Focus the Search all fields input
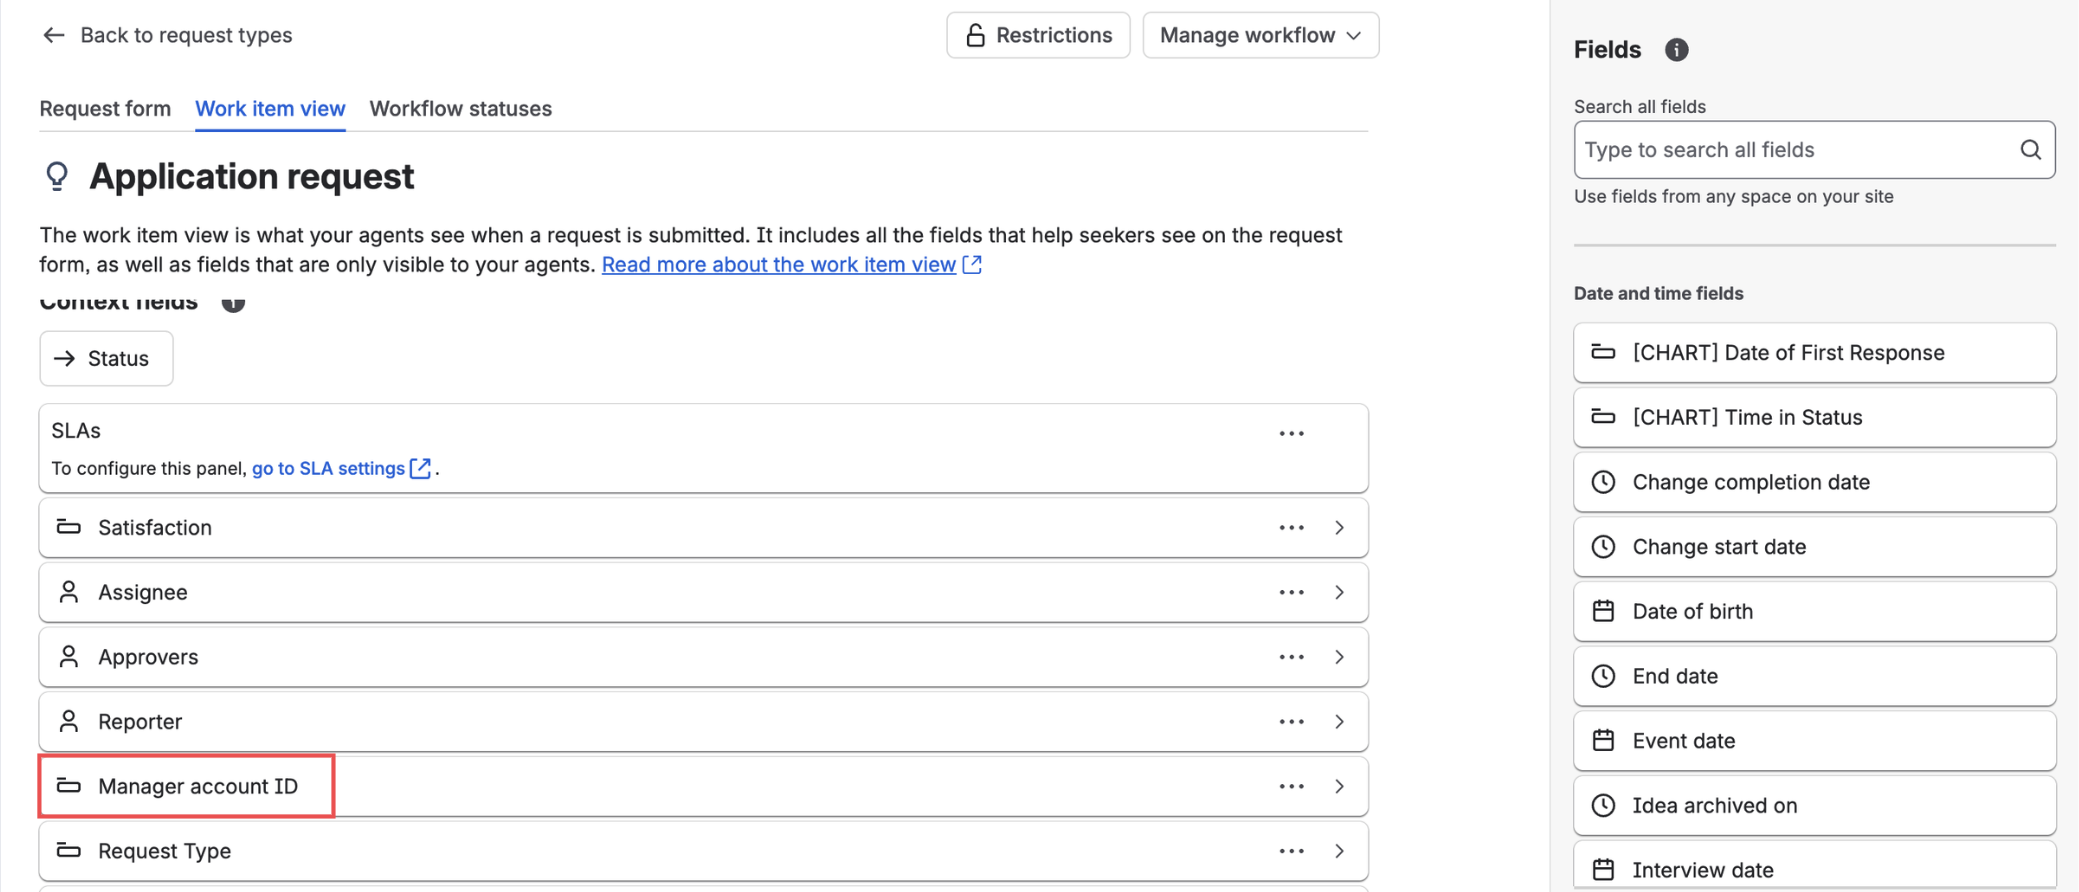2079x892 pixels. point(1814,150)
